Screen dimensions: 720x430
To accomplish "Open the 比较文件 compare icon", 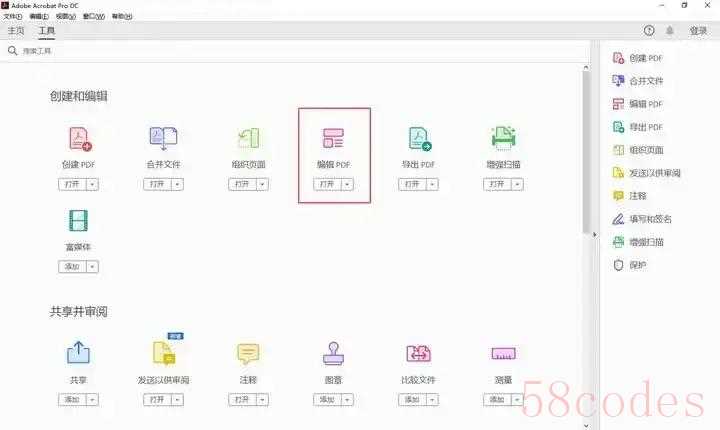I will pos(418,353).
